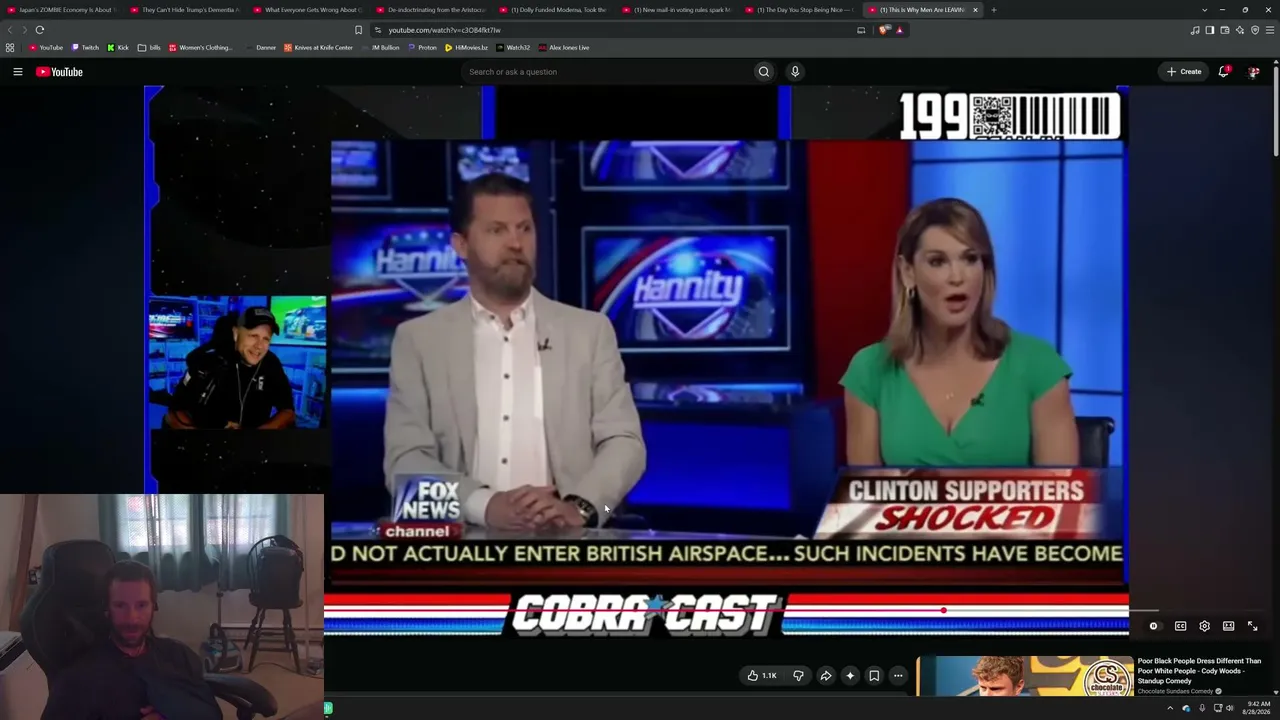Switch to They Can't Hide Trump's Dementia tab
1280x720 pixels.
point(186,10)
